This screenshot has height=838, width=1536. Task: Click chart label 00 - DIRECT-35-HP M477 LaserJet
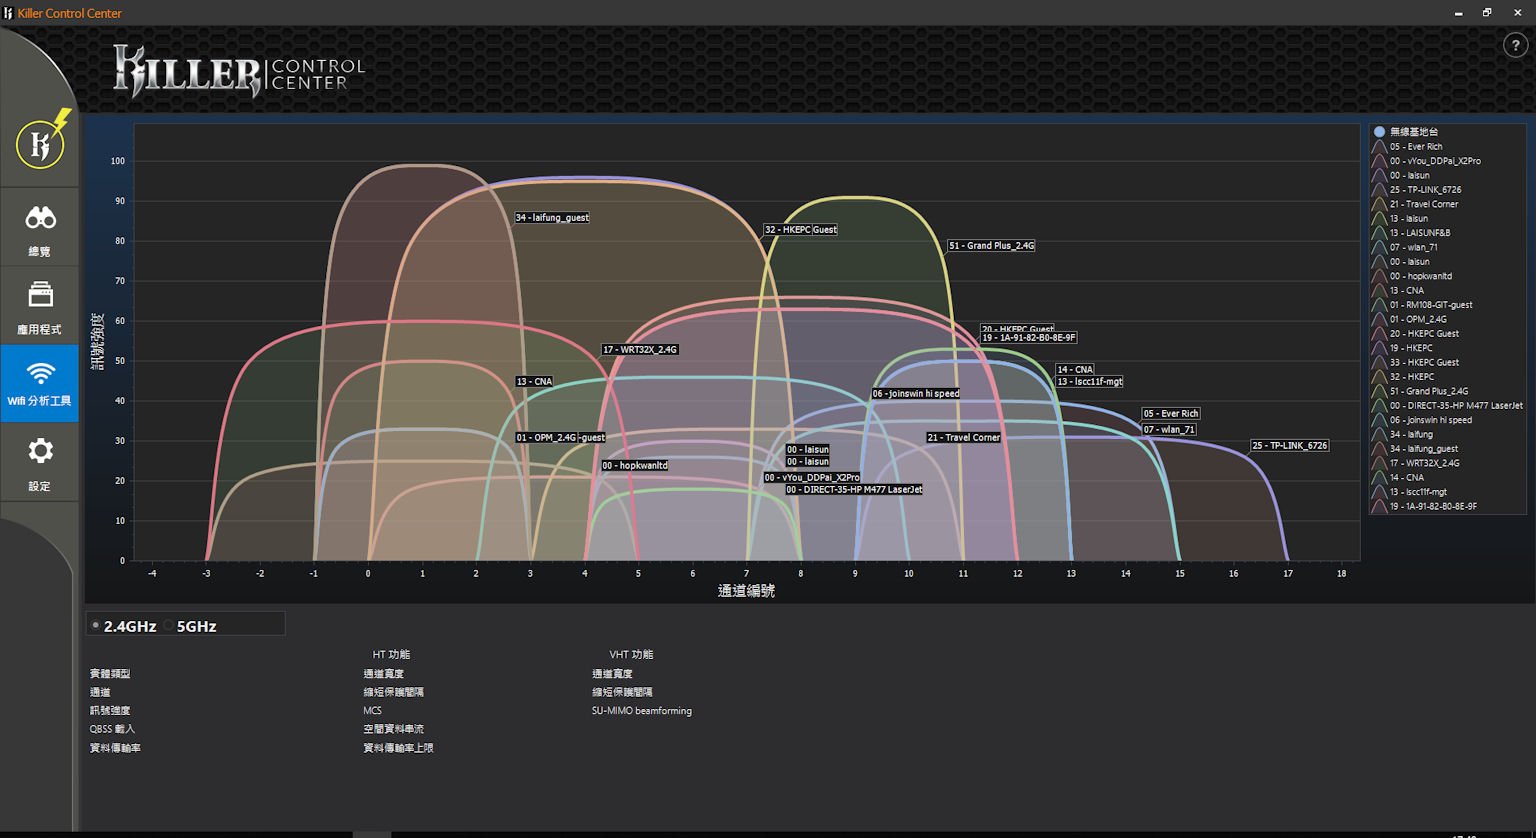[x=854, y=489]
